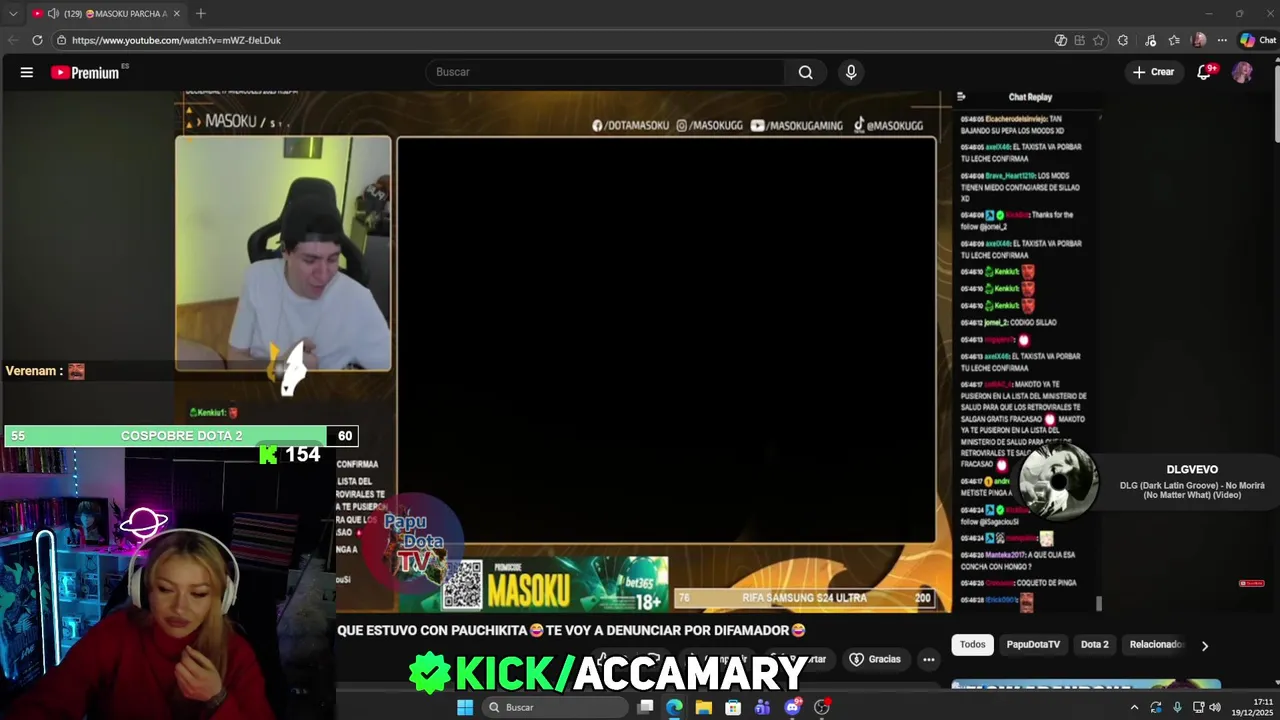The image size is (1280, 720).
Task: Open the browser extensions icon
Action: [1123, 40]
